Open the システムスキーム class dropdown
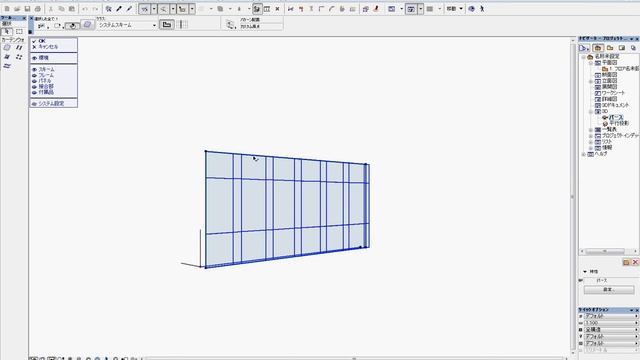The width and height of the screenshot is (640, 360). pos(127,25)
